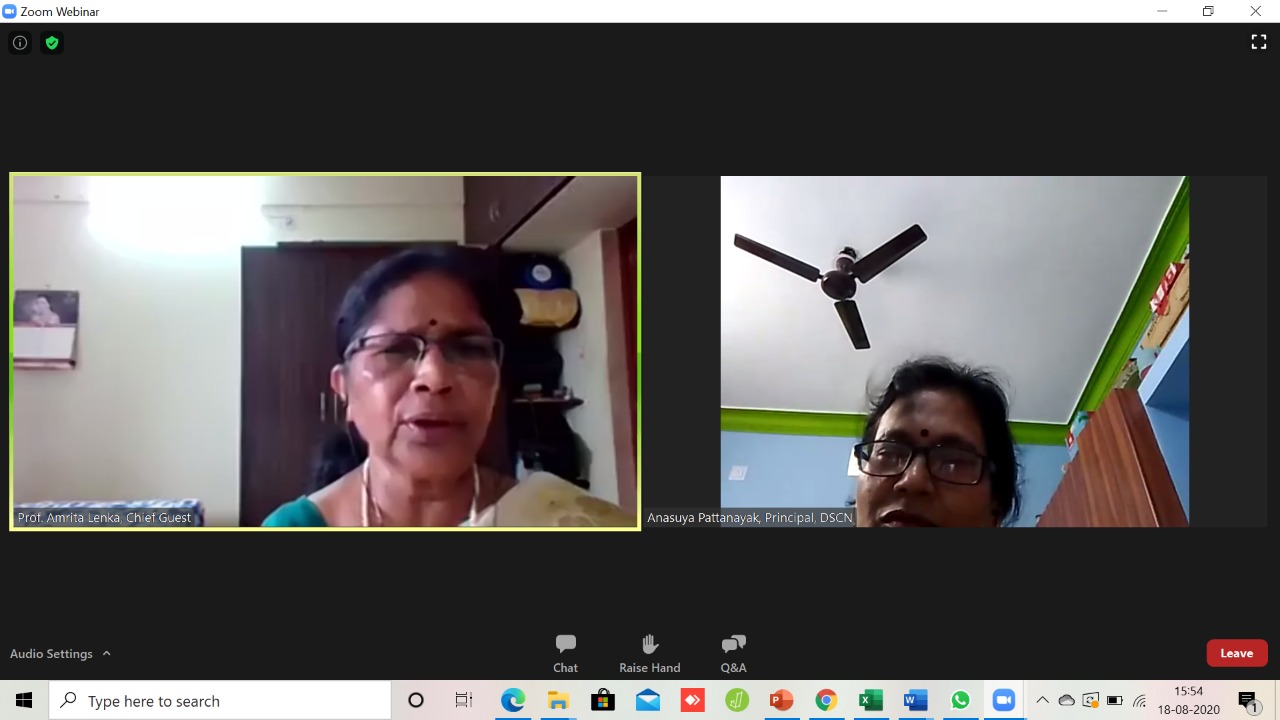Open the Windows notification center
The height and width of the screenshot is (720, 1280).
click(x=1247, y=701)
